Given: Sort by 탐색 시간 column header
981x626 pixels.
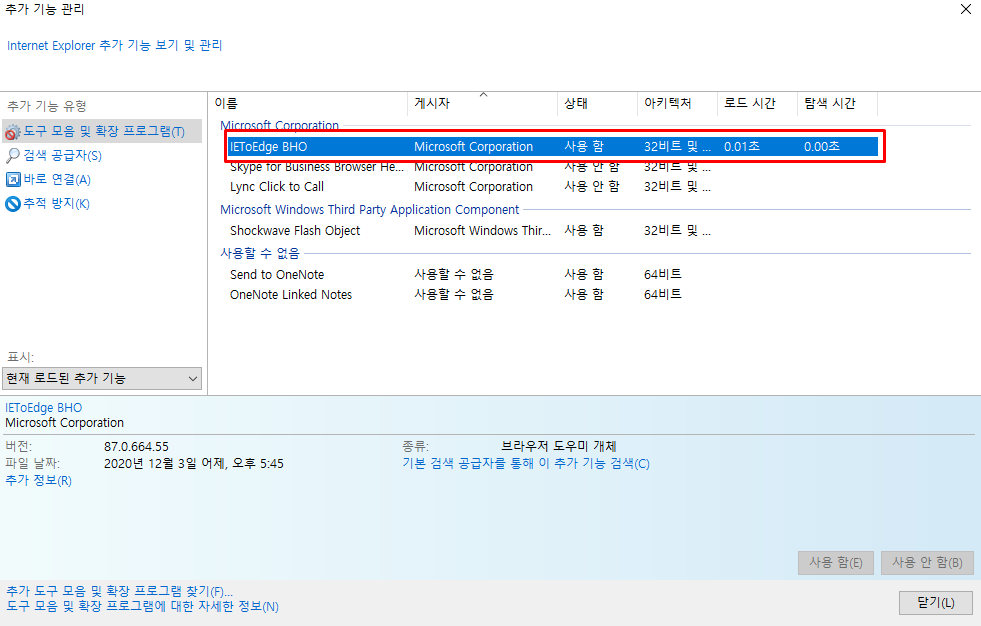Looking at the screenshot, I should [837, 103].
